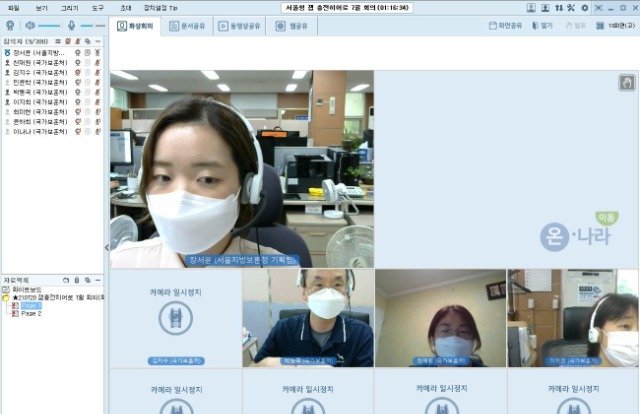Screen dimensions: 640x414
Task: Mute the speaker using the speaker icon
Action: click(x=29, y=25)
